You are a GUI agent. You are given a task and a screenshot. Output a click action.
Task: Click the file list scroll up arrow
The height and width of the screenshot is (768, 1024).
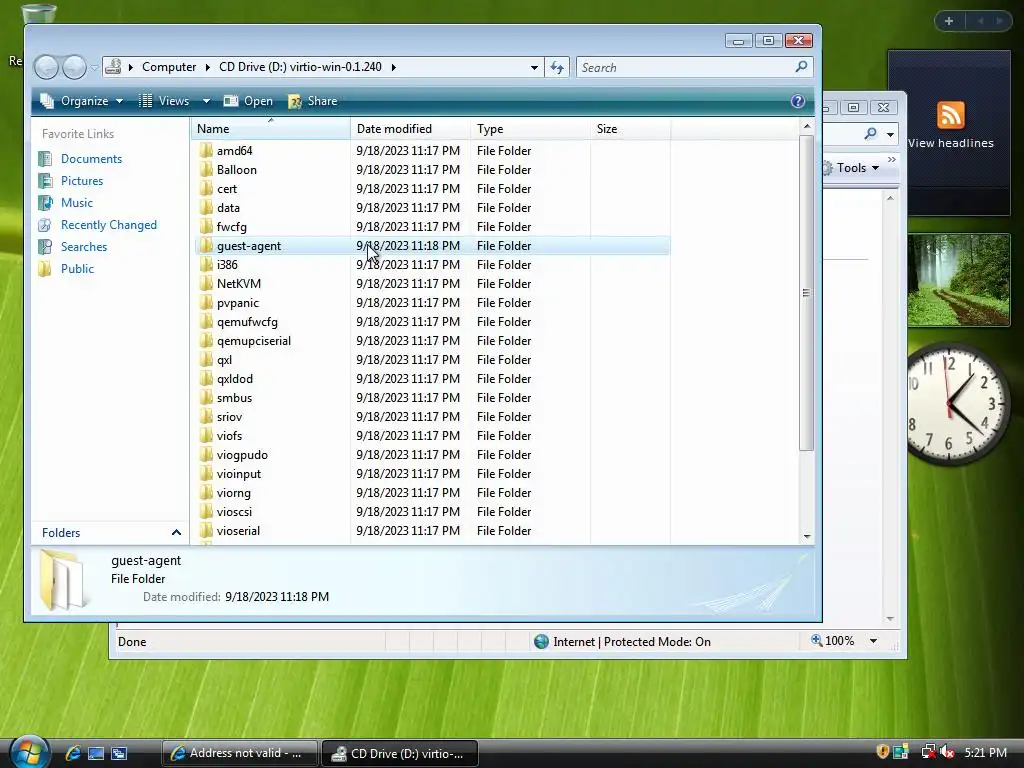807,126
